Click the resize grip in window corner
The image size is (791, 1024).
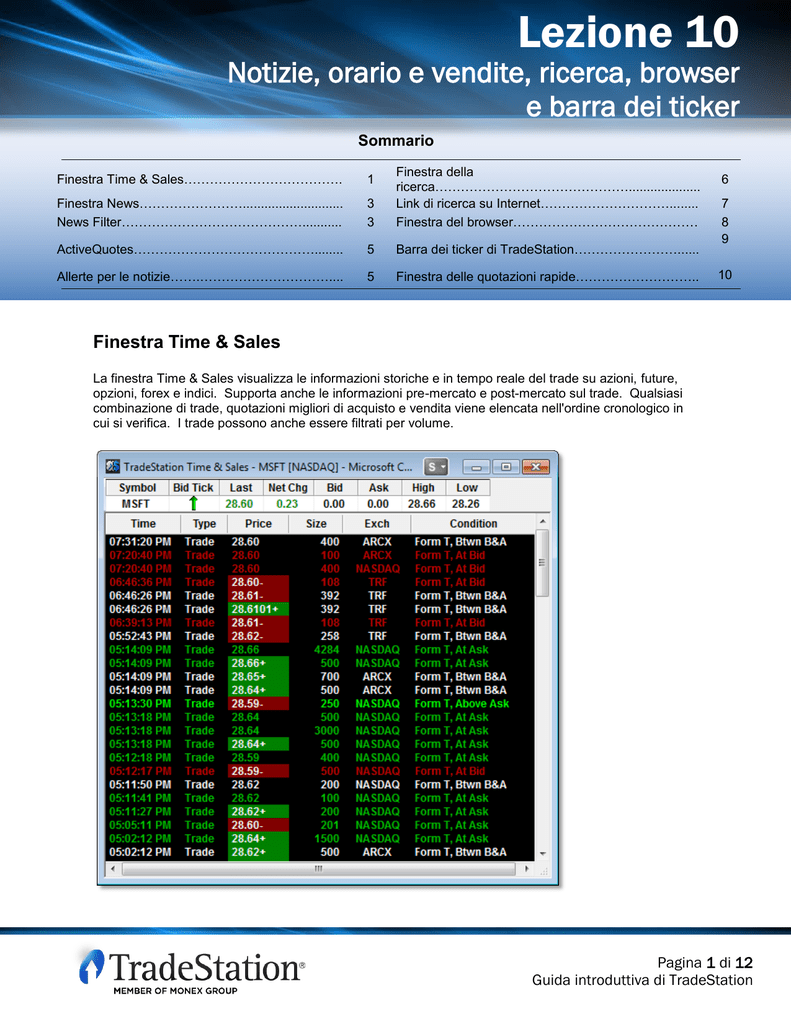coord(543,870)
